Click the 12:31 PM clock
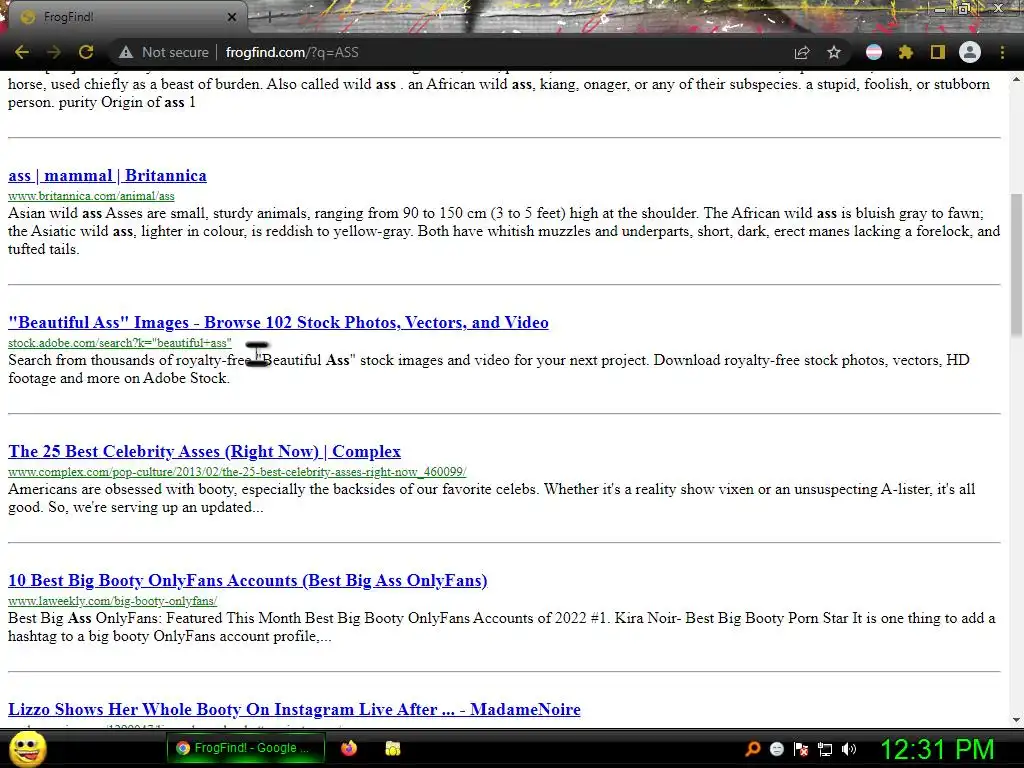Image resolution: width=1024 pixels, height=768 pixels. point(937,749)
